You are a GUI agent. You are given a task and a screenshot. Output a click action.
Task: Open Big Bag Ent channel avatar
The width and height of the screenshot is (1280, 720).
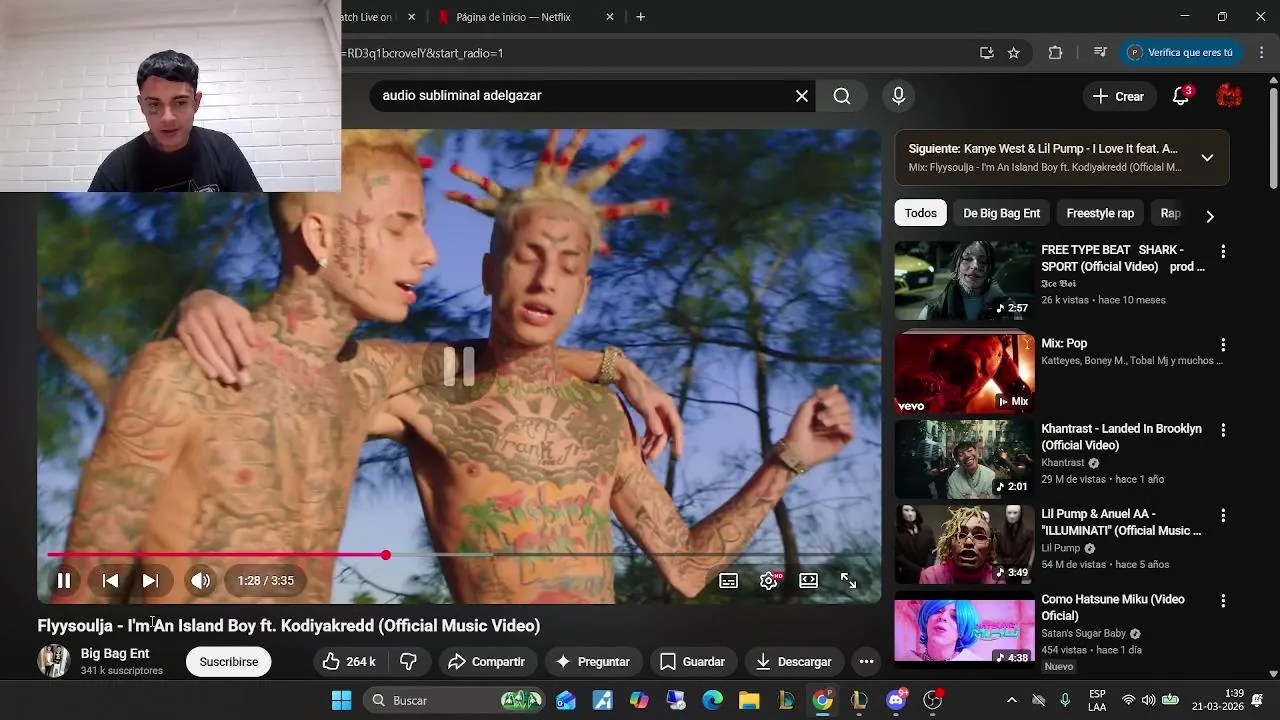(53, 661)
